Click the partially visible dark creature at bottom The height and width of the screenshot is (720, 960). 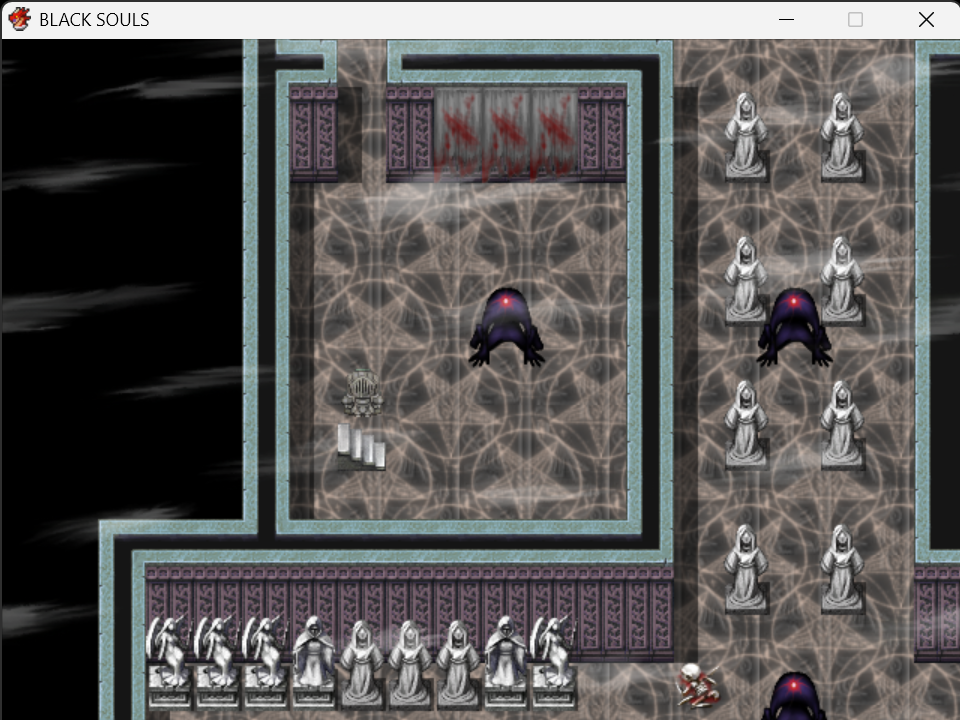coord(795,697)
